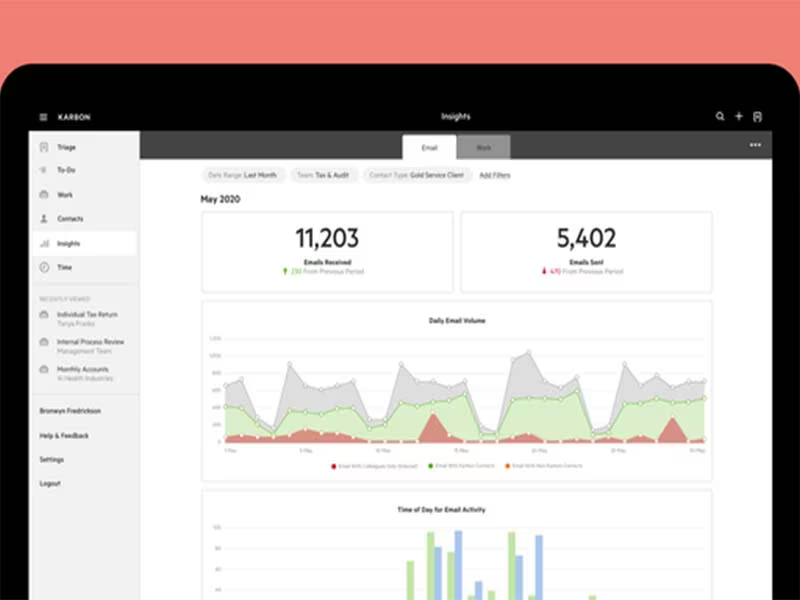The image size is (800, 600).
Task: Open Settings in the sidebar
Action: [x=52, y=460]
